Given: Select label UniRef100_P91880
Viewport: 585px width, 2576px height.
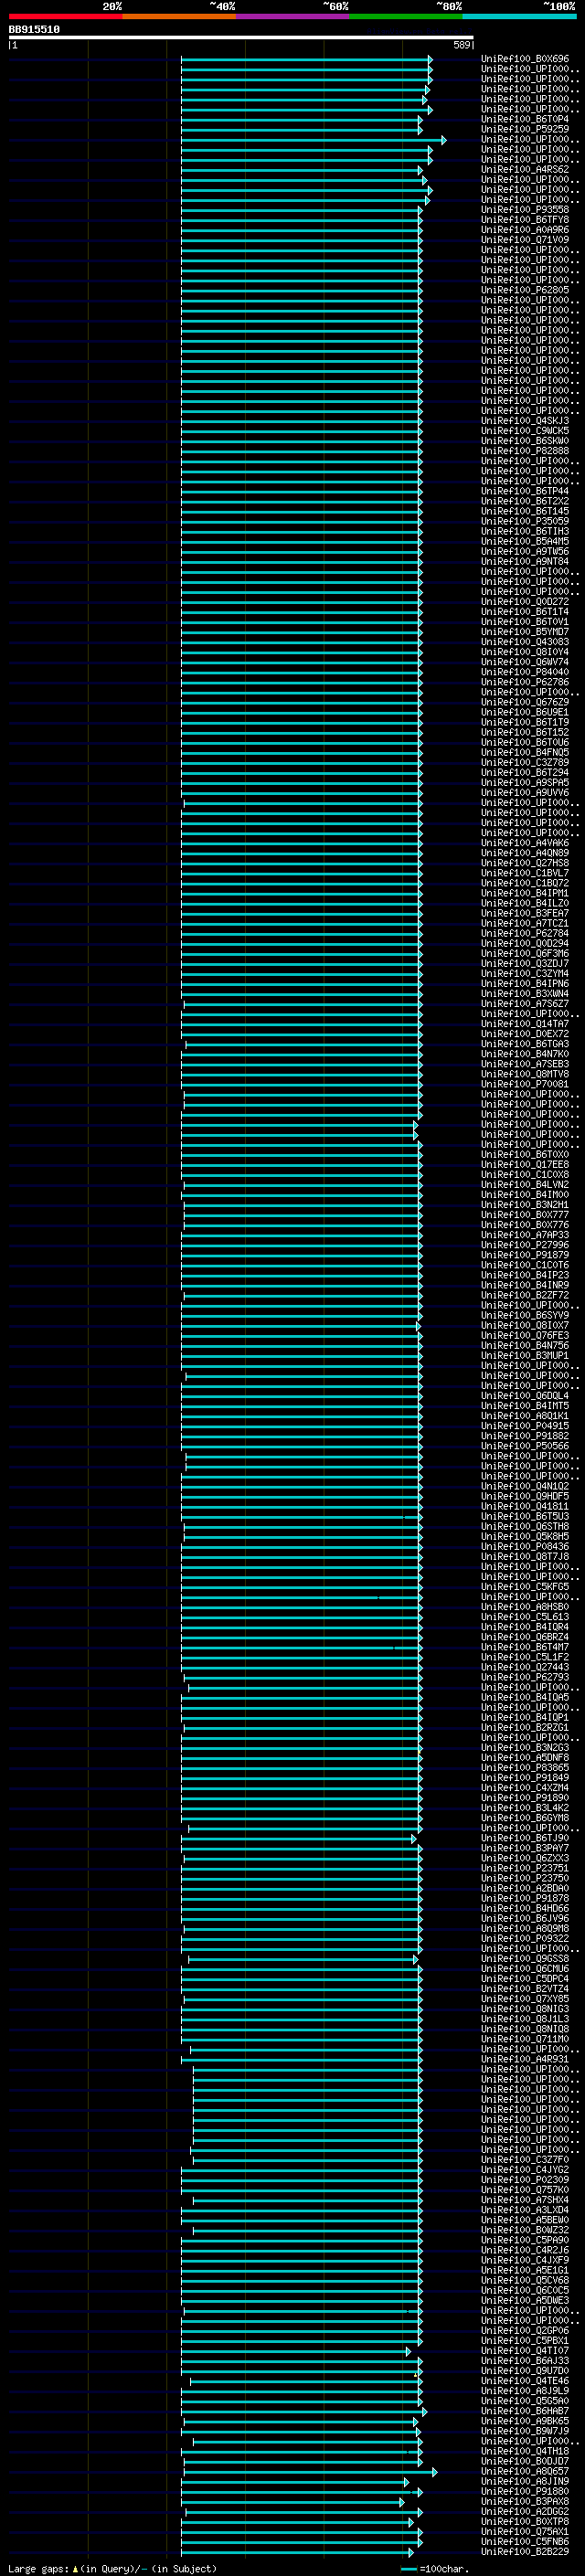Looking at the screenshot, I should tap(525, 2491).
